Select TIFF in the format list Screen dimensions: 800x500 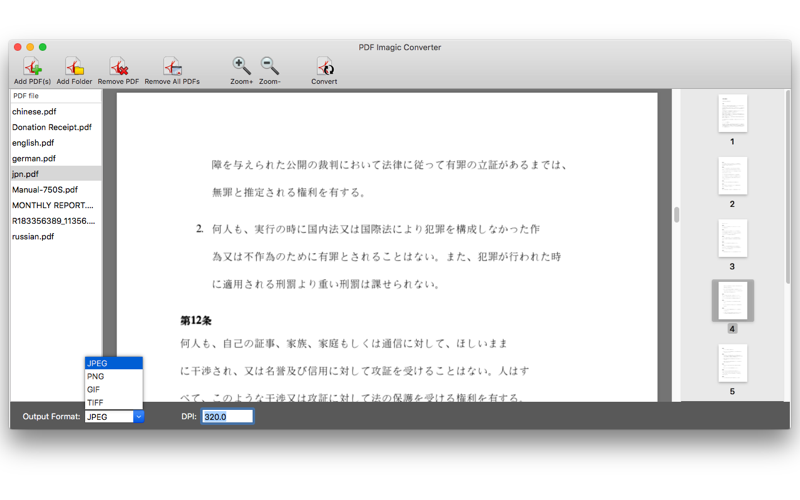tap(114, 403)
